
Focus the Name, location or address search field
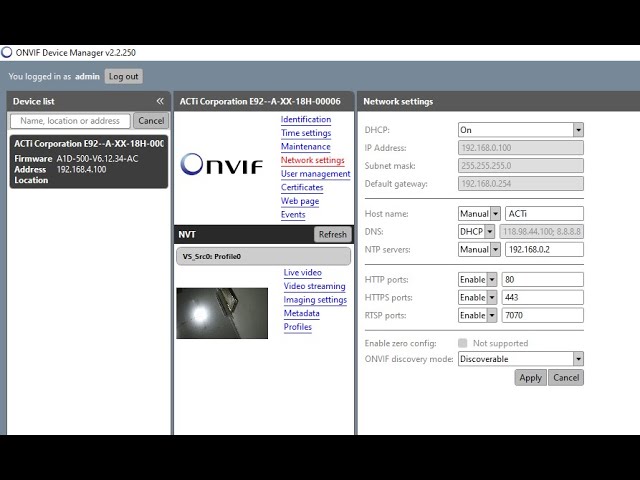click(x=70, y=120)
